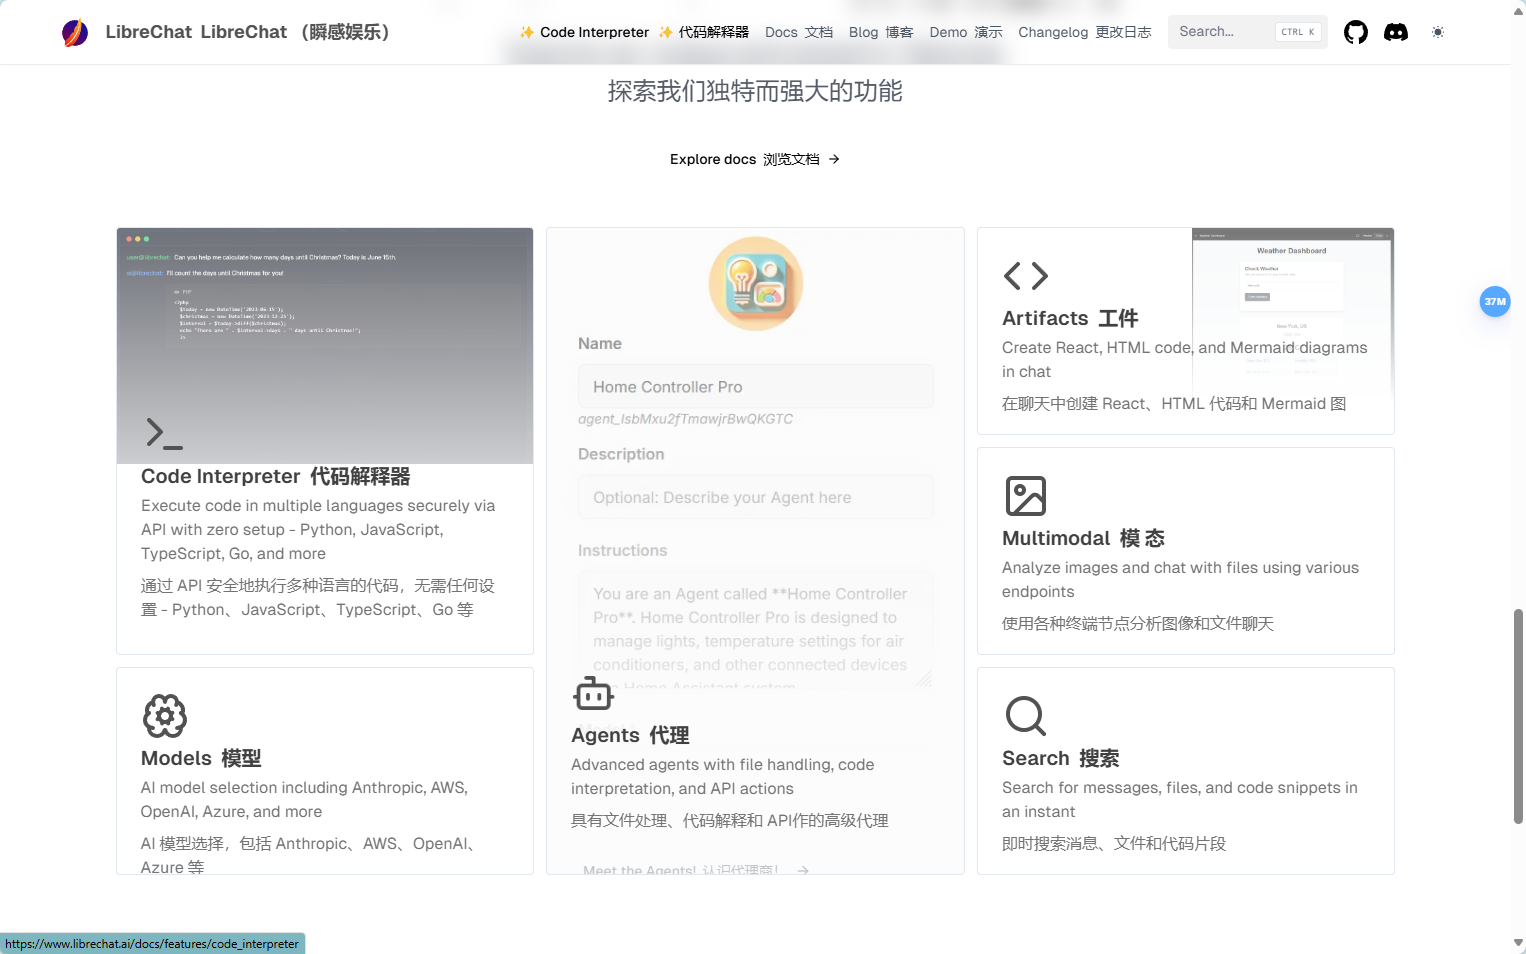The image size is (1526, 954).
Task: Open the Demo 演示 menu item
Action: click(966, 32)
